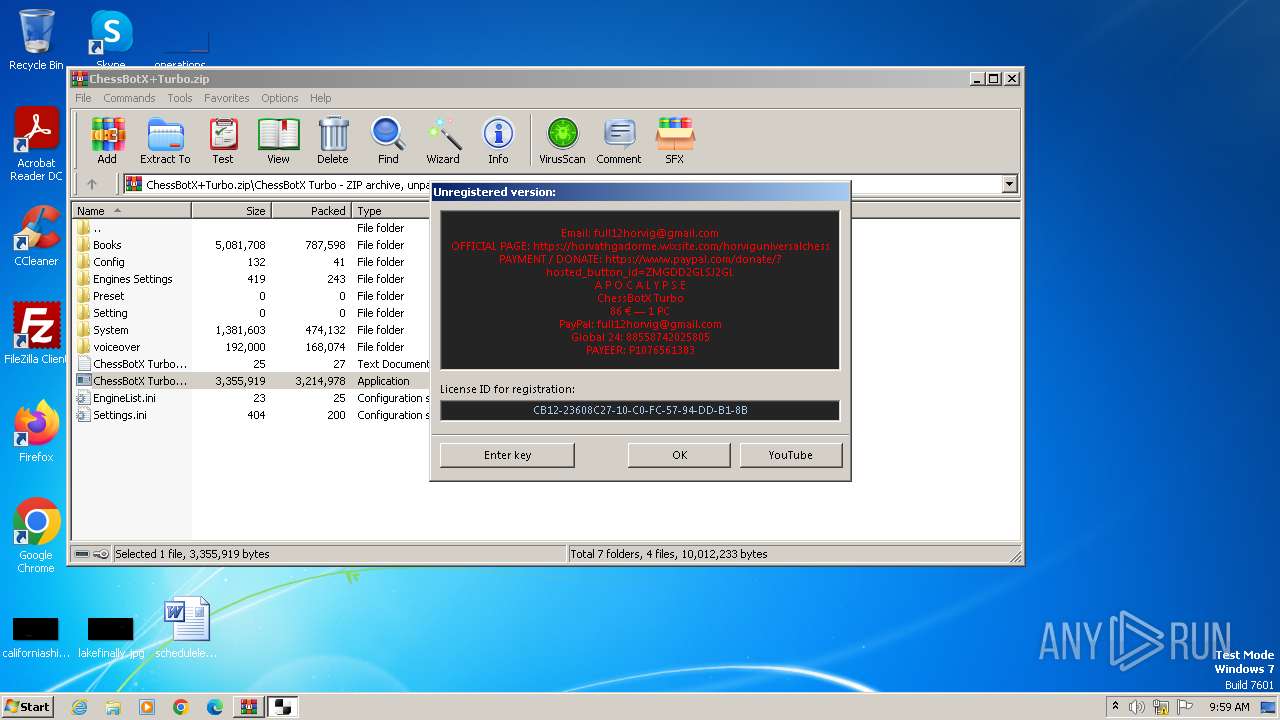Show hidden tray icons arrow
This screenshot has height=720, width=1280.
[1115, 707]
